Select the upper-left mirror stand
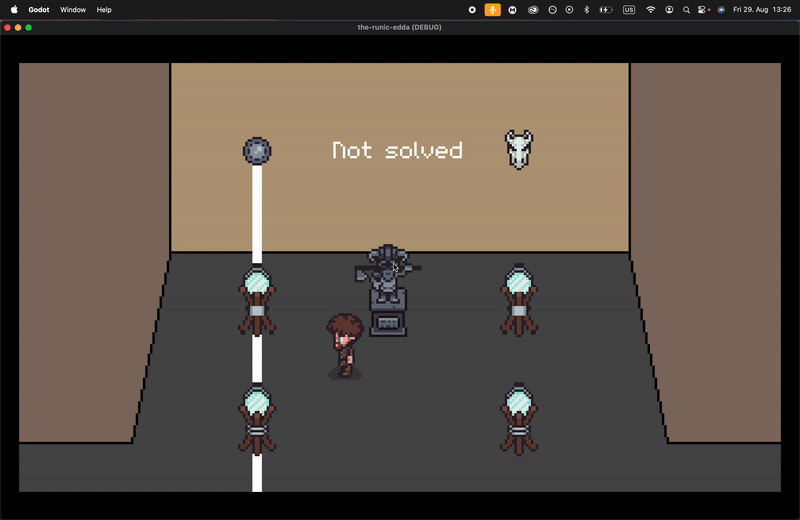 click(x=257, y=300)
